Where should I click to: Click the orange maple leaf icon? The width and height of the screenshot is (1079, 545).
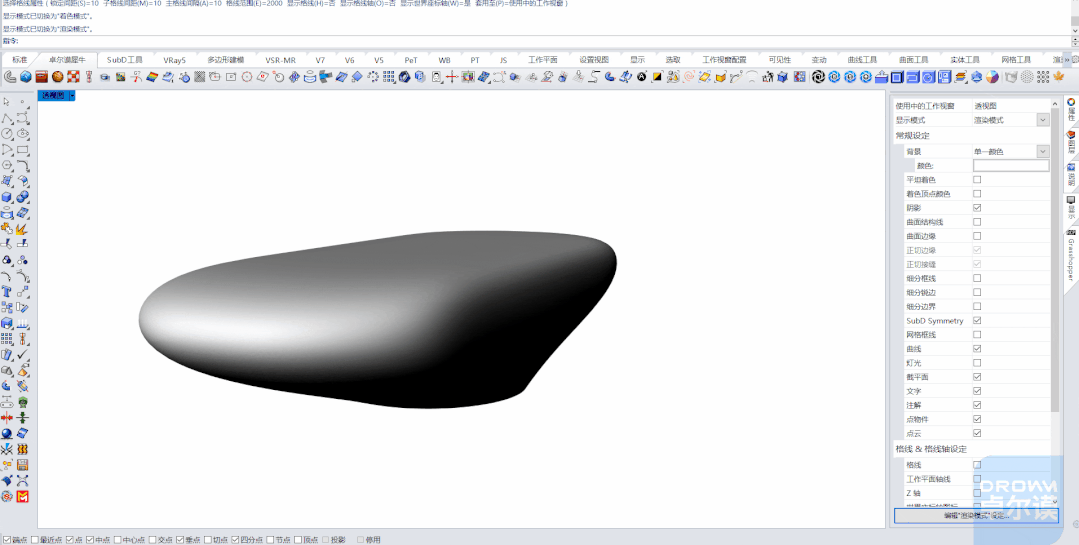(1057, 77)
